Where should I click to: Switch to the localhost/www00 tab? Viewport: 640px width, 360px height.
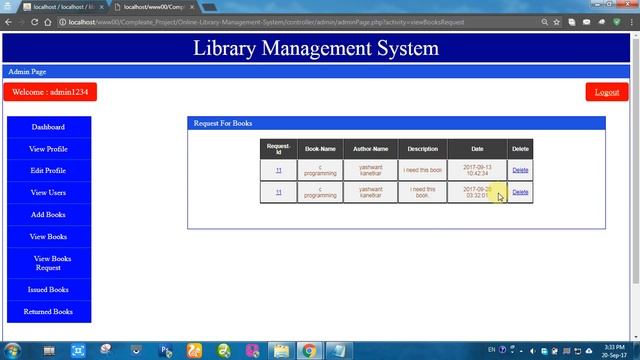(x=153, y=7)
